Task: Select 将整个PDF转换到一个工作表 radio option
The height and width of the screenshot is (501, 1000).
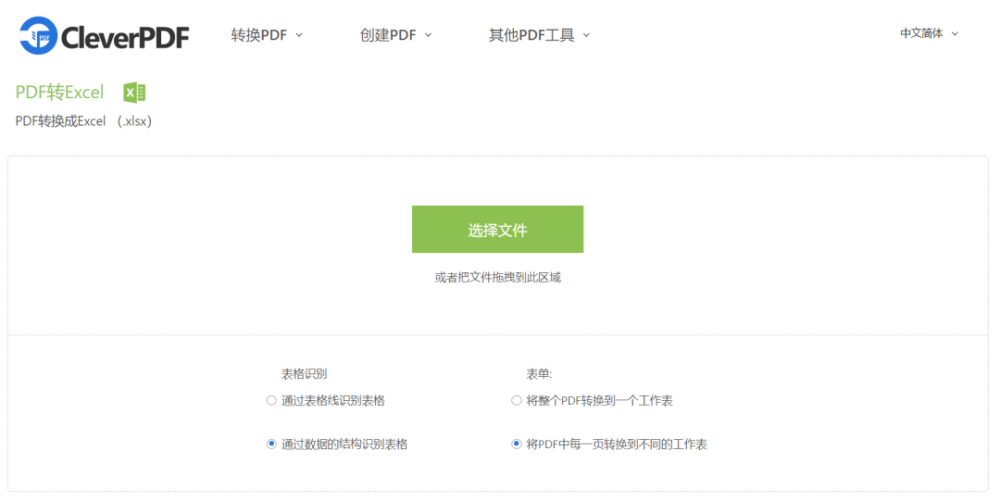Action: click(x=517, y=400)
